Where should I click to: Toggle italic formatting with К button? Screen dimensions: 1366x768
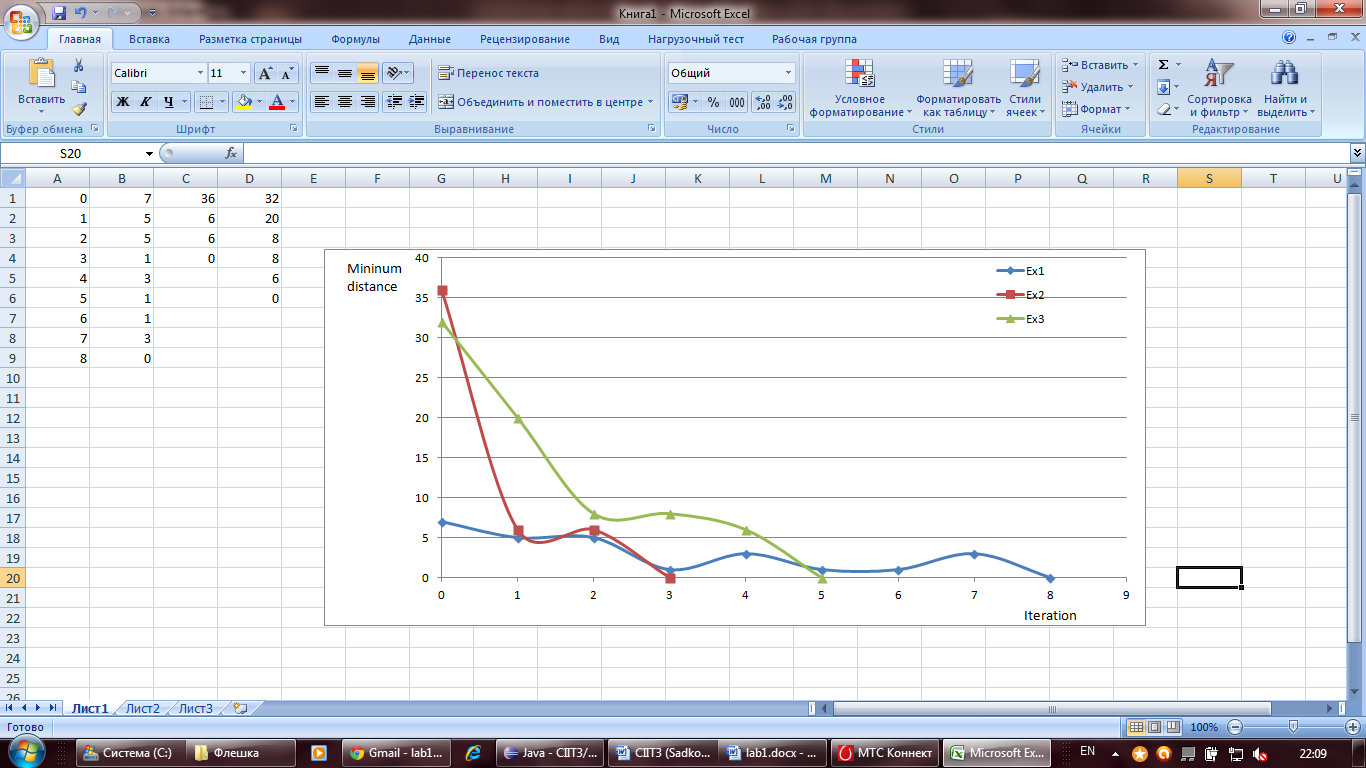145,102
